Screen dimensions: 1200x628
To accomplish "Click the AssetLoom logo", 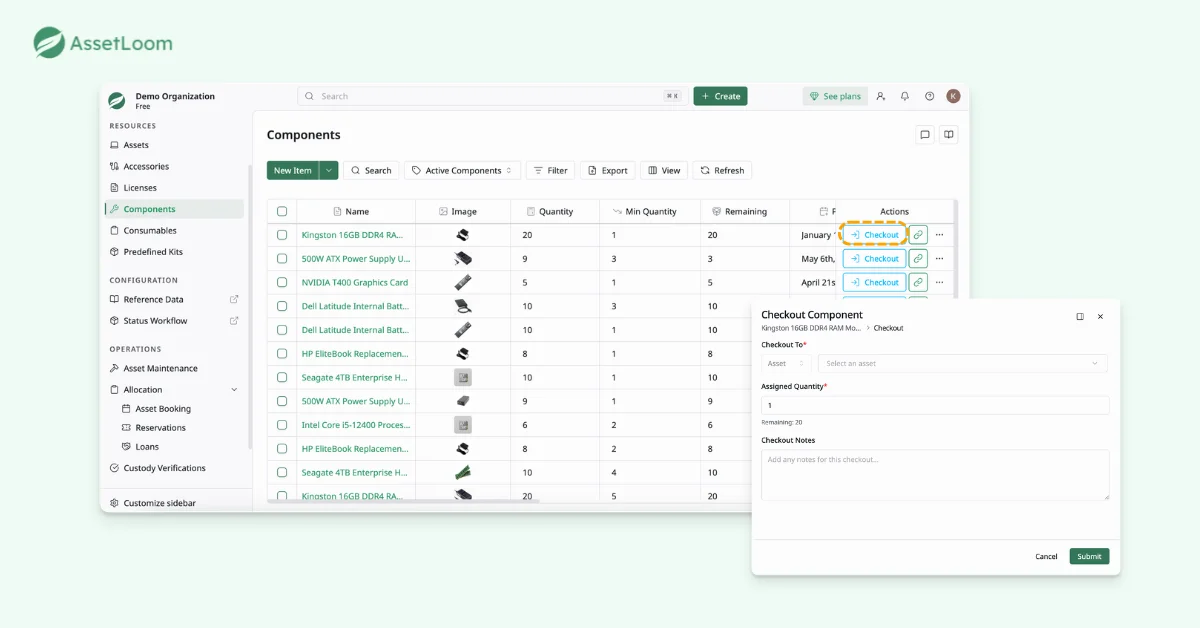I will (x=102, y=43).
